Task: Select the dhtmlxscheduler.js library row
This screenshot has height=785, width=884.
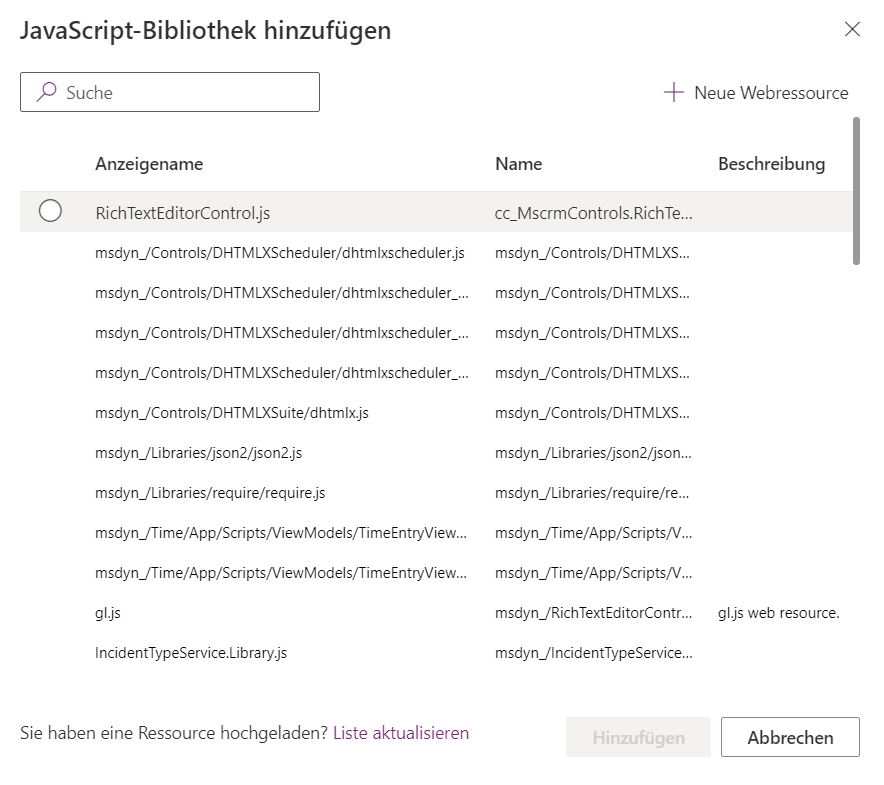Action: pos(279,253)
